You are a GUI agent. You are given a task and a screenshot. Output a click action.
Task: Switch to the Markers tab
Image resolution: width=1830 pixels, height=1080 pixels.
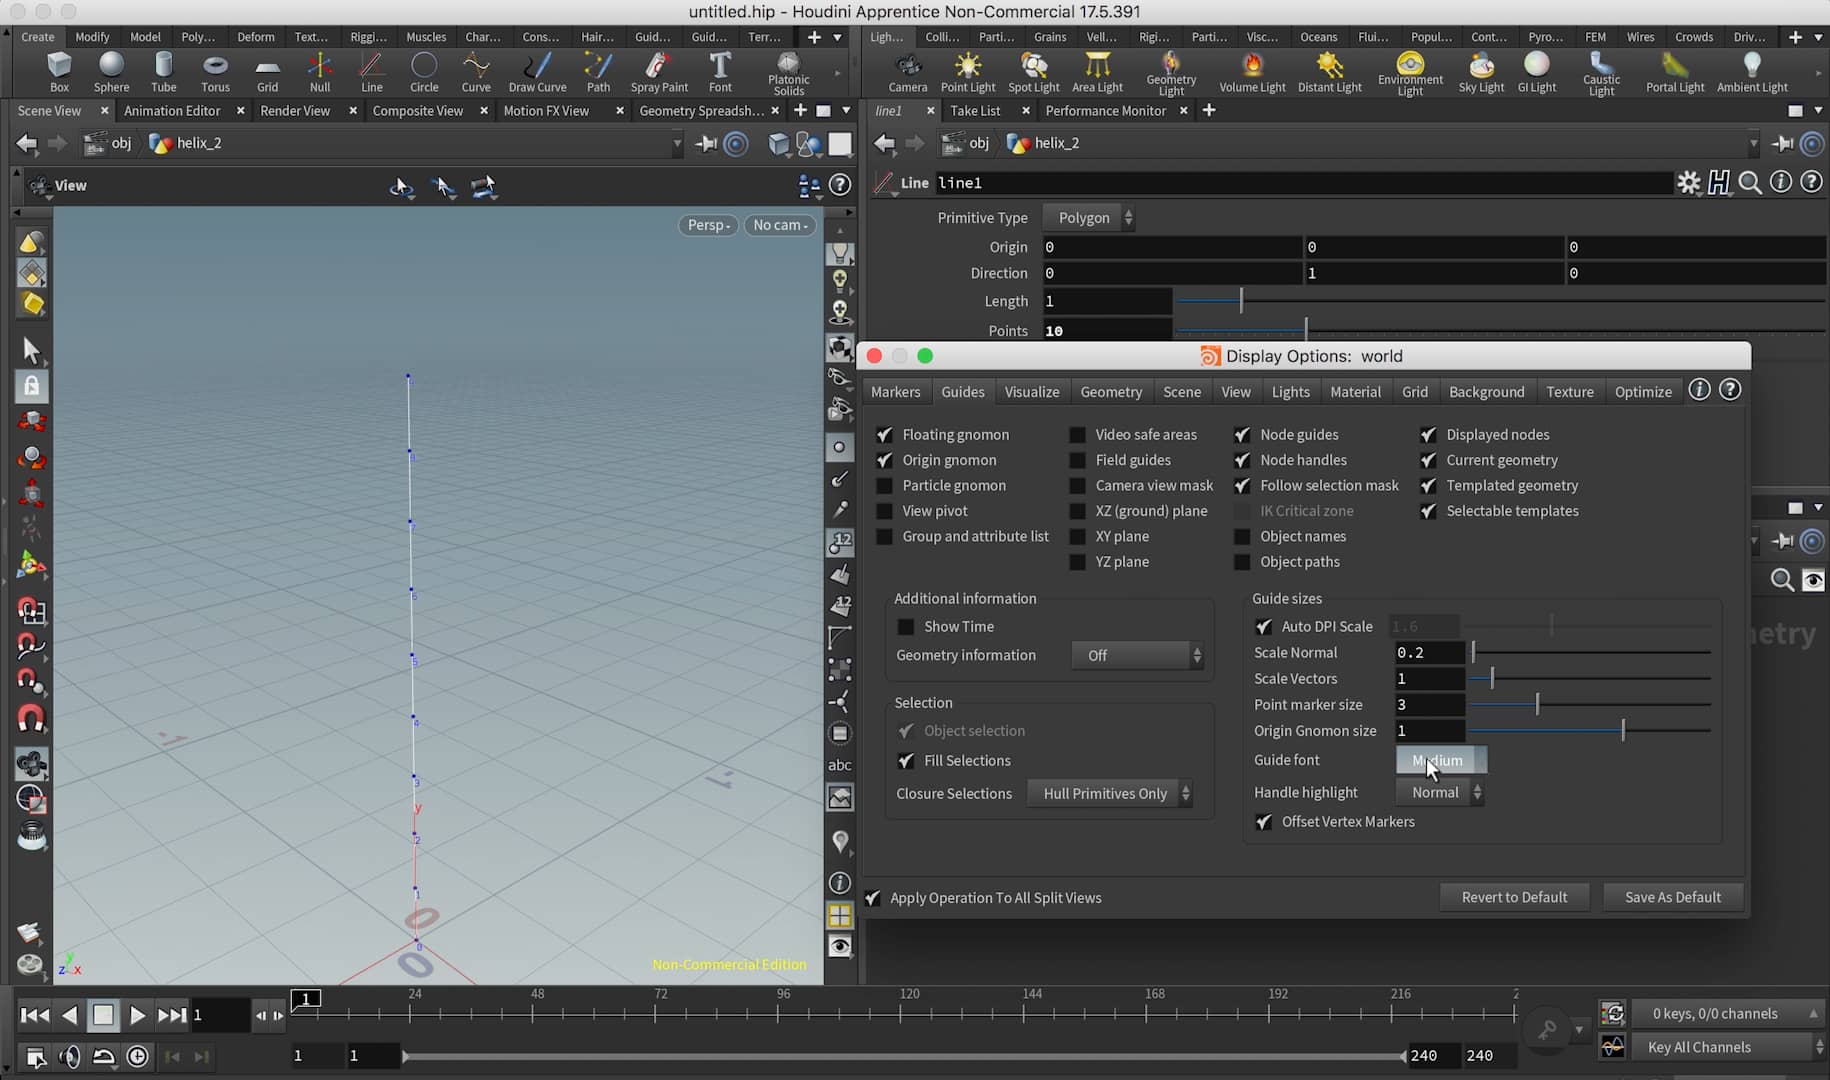895,392
